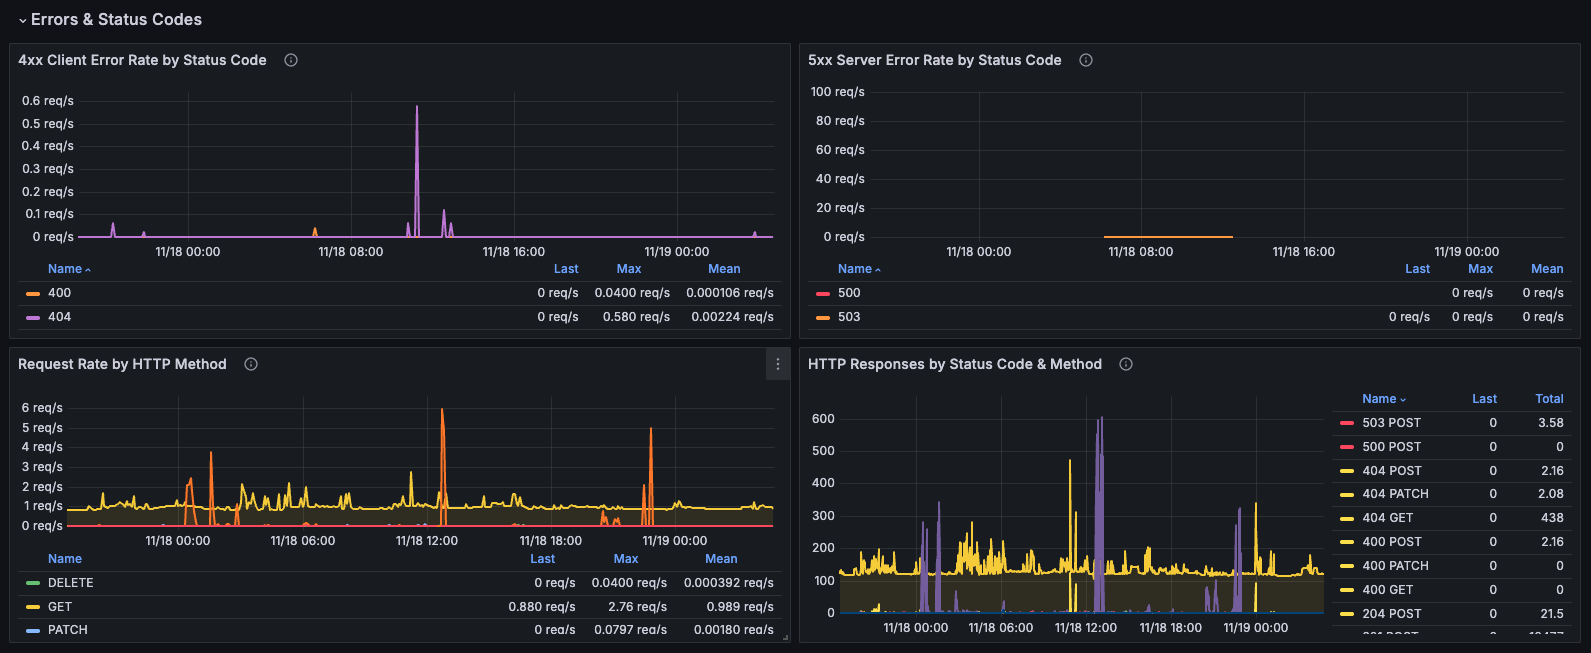Click info icon beside HTTP Responses by Status Code
This screenshot has width=1591, height=653.
click(x=1126, y=364)
